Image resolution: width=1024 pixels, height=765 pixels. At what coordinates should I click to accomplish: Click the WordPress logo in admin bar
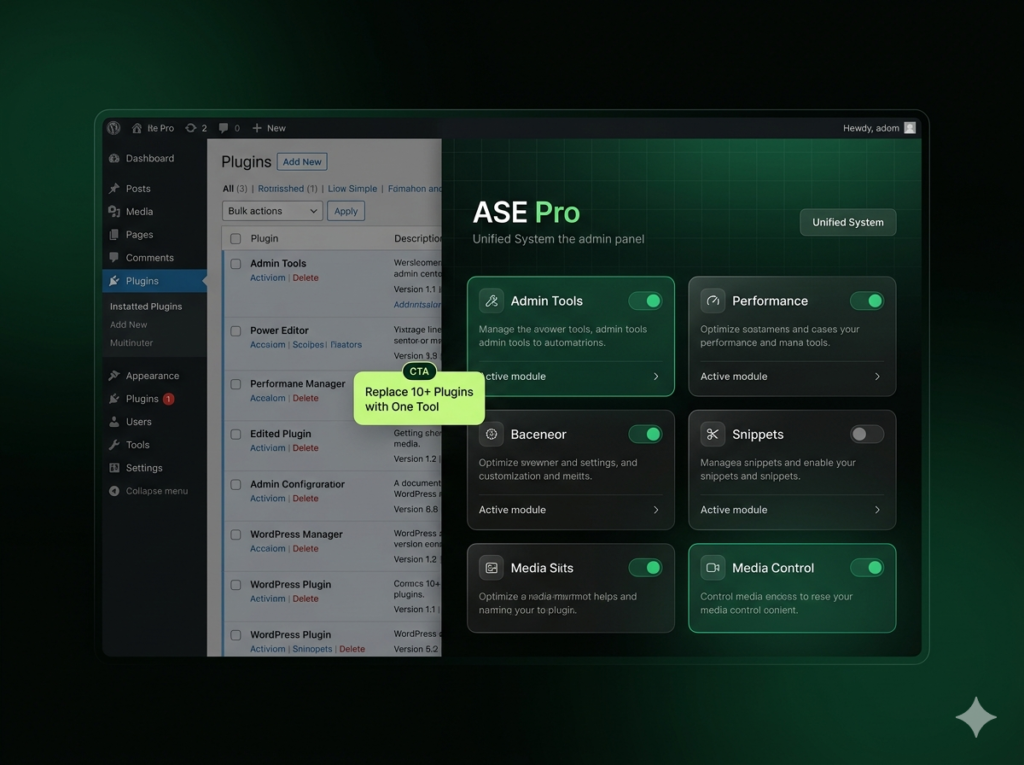[x=114, y=127]
